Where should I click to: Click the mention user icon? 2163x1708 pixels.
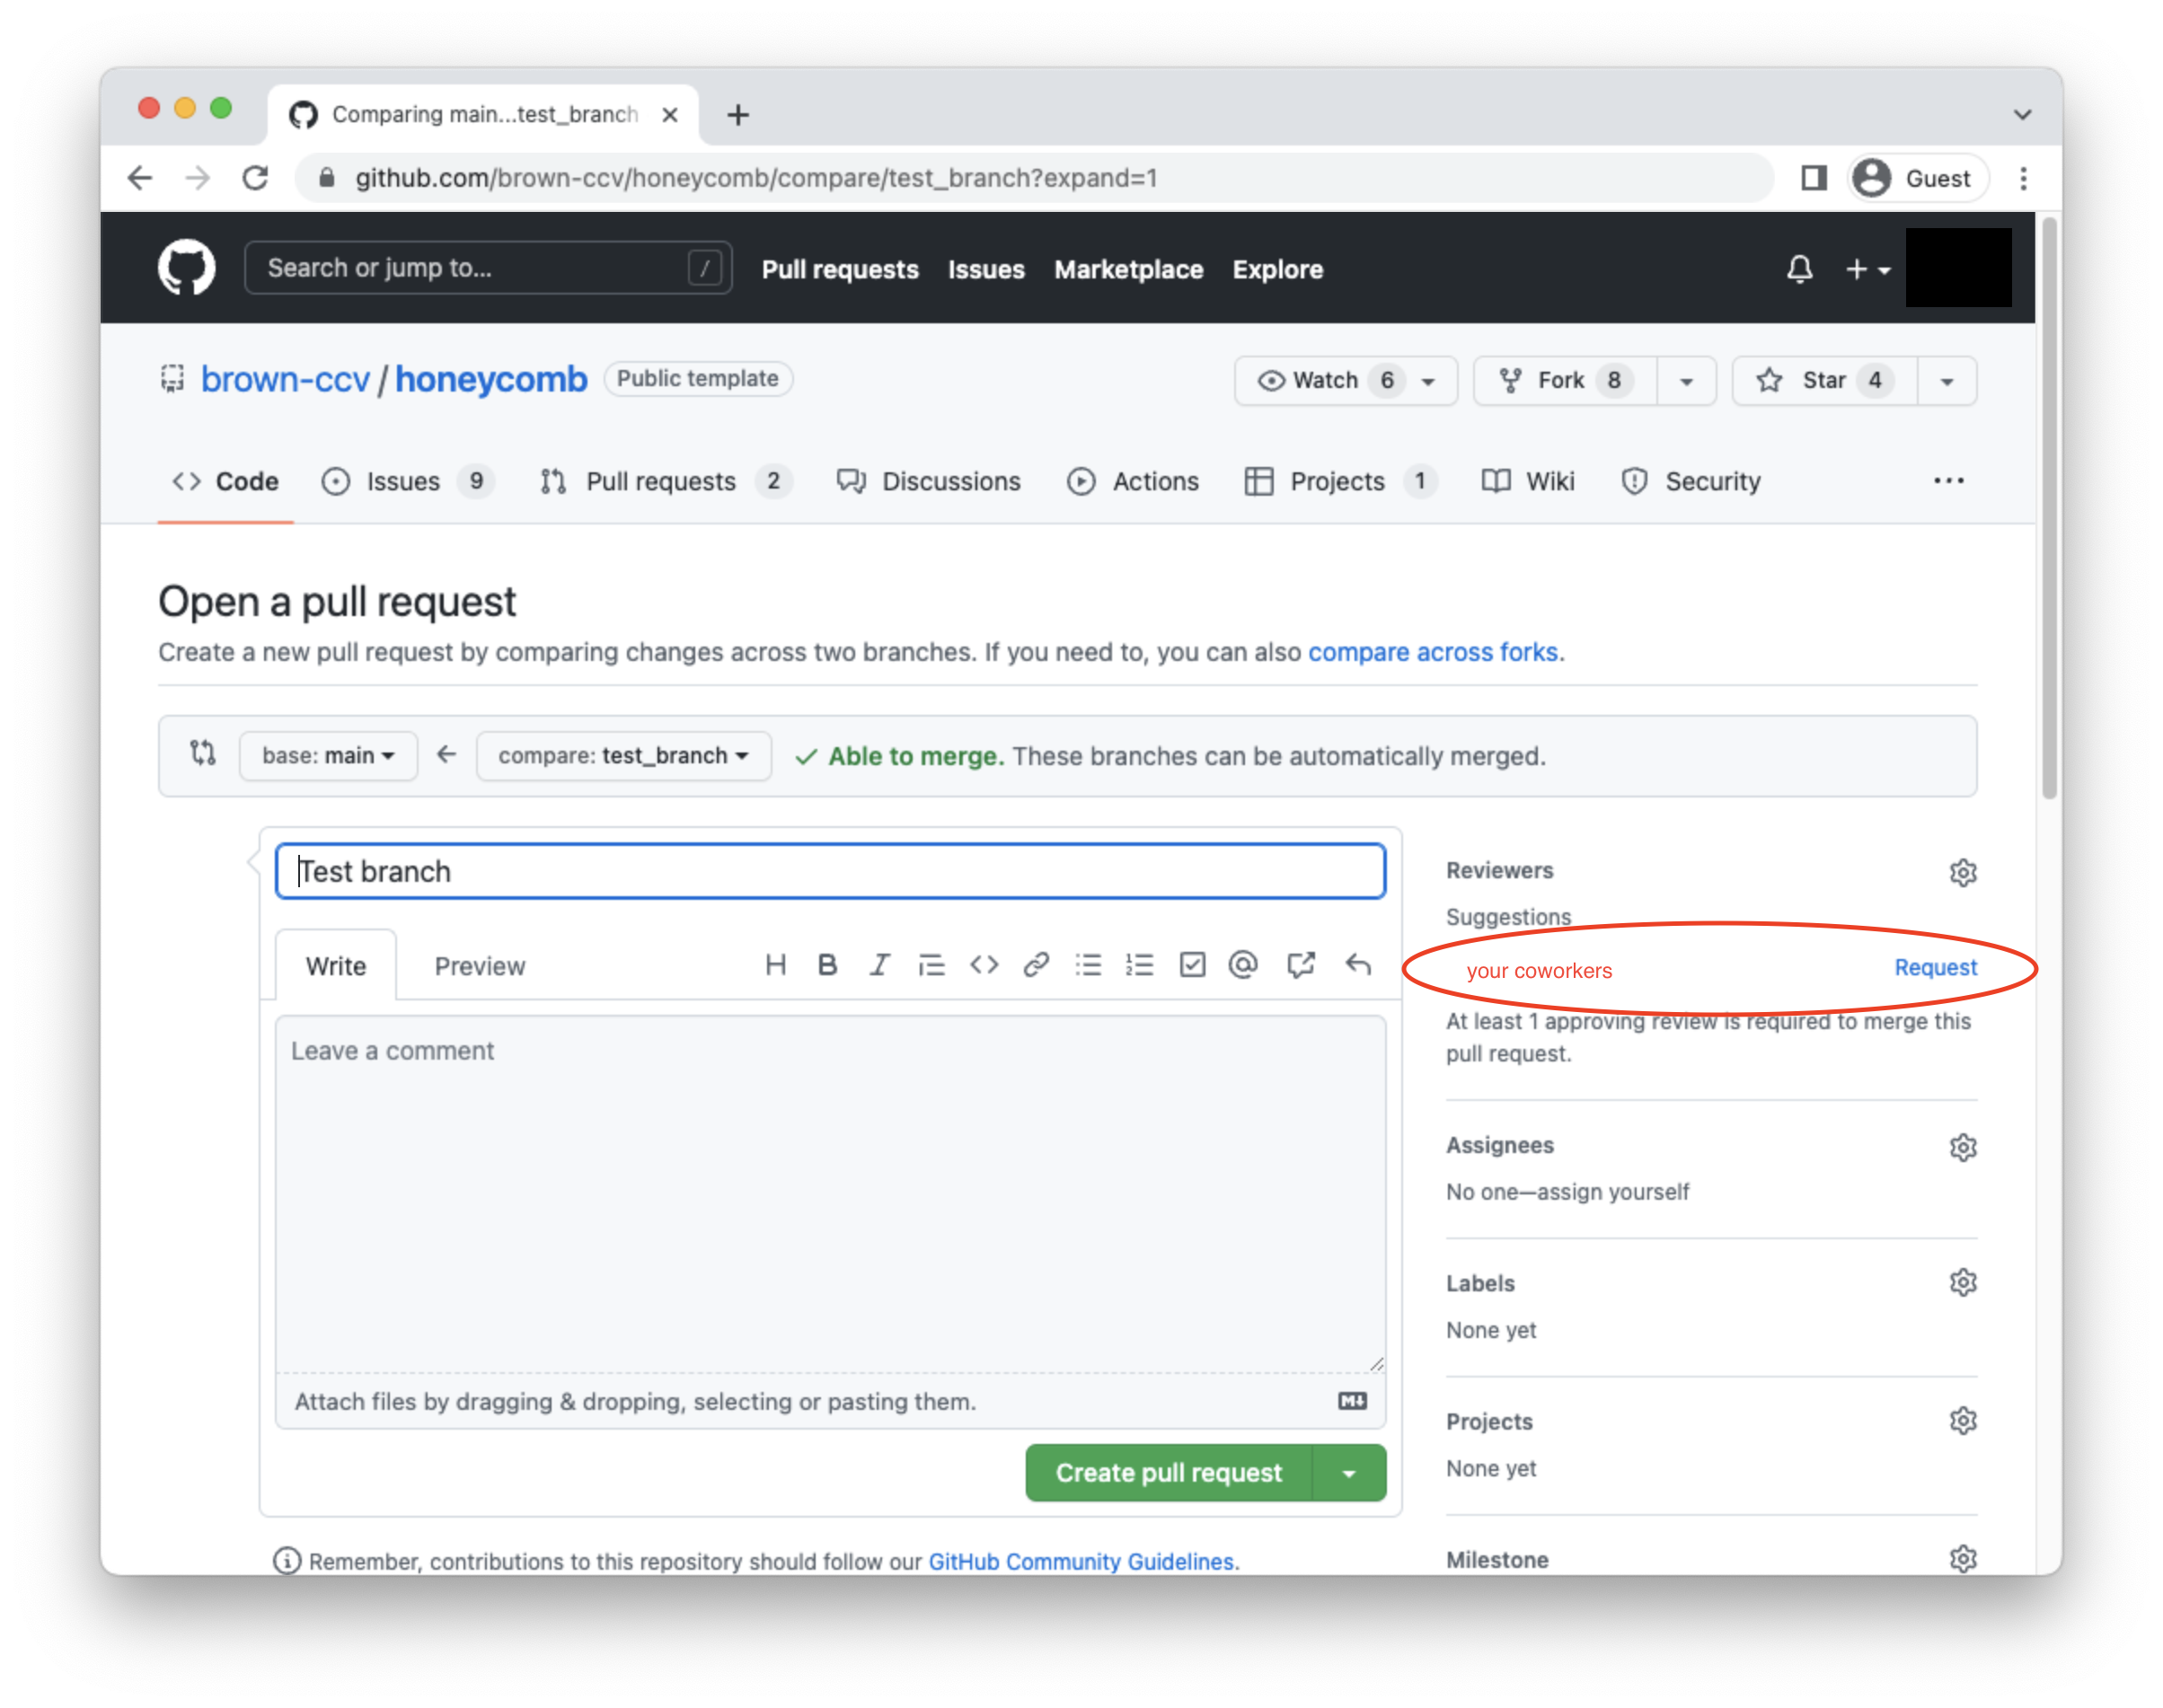pyautogui.click(x=1245, y=965)
